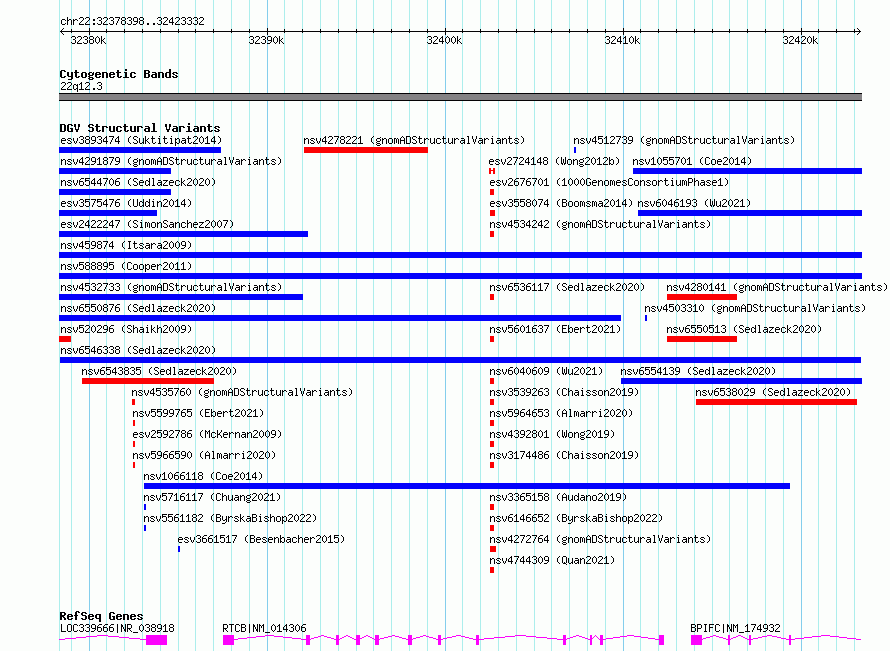Screen dimensions: 890x651
Task: Click esv3558074 (Boomsma2014) label
Action: tap(561, 203)
